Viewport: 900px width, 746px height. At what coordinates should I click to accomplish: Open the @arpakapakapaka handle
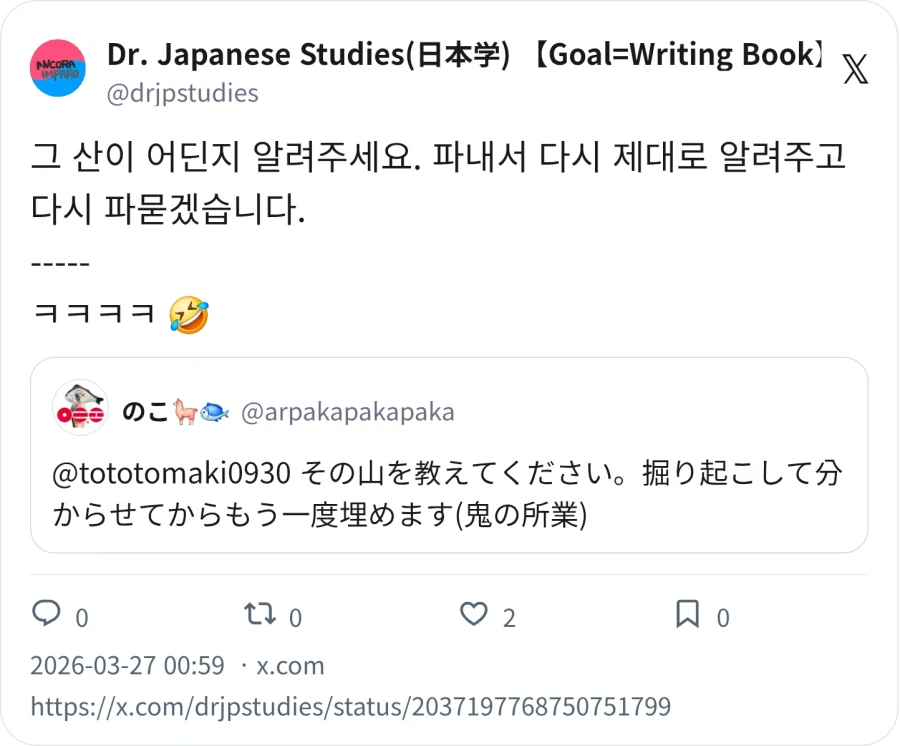(x=348, y=412)
